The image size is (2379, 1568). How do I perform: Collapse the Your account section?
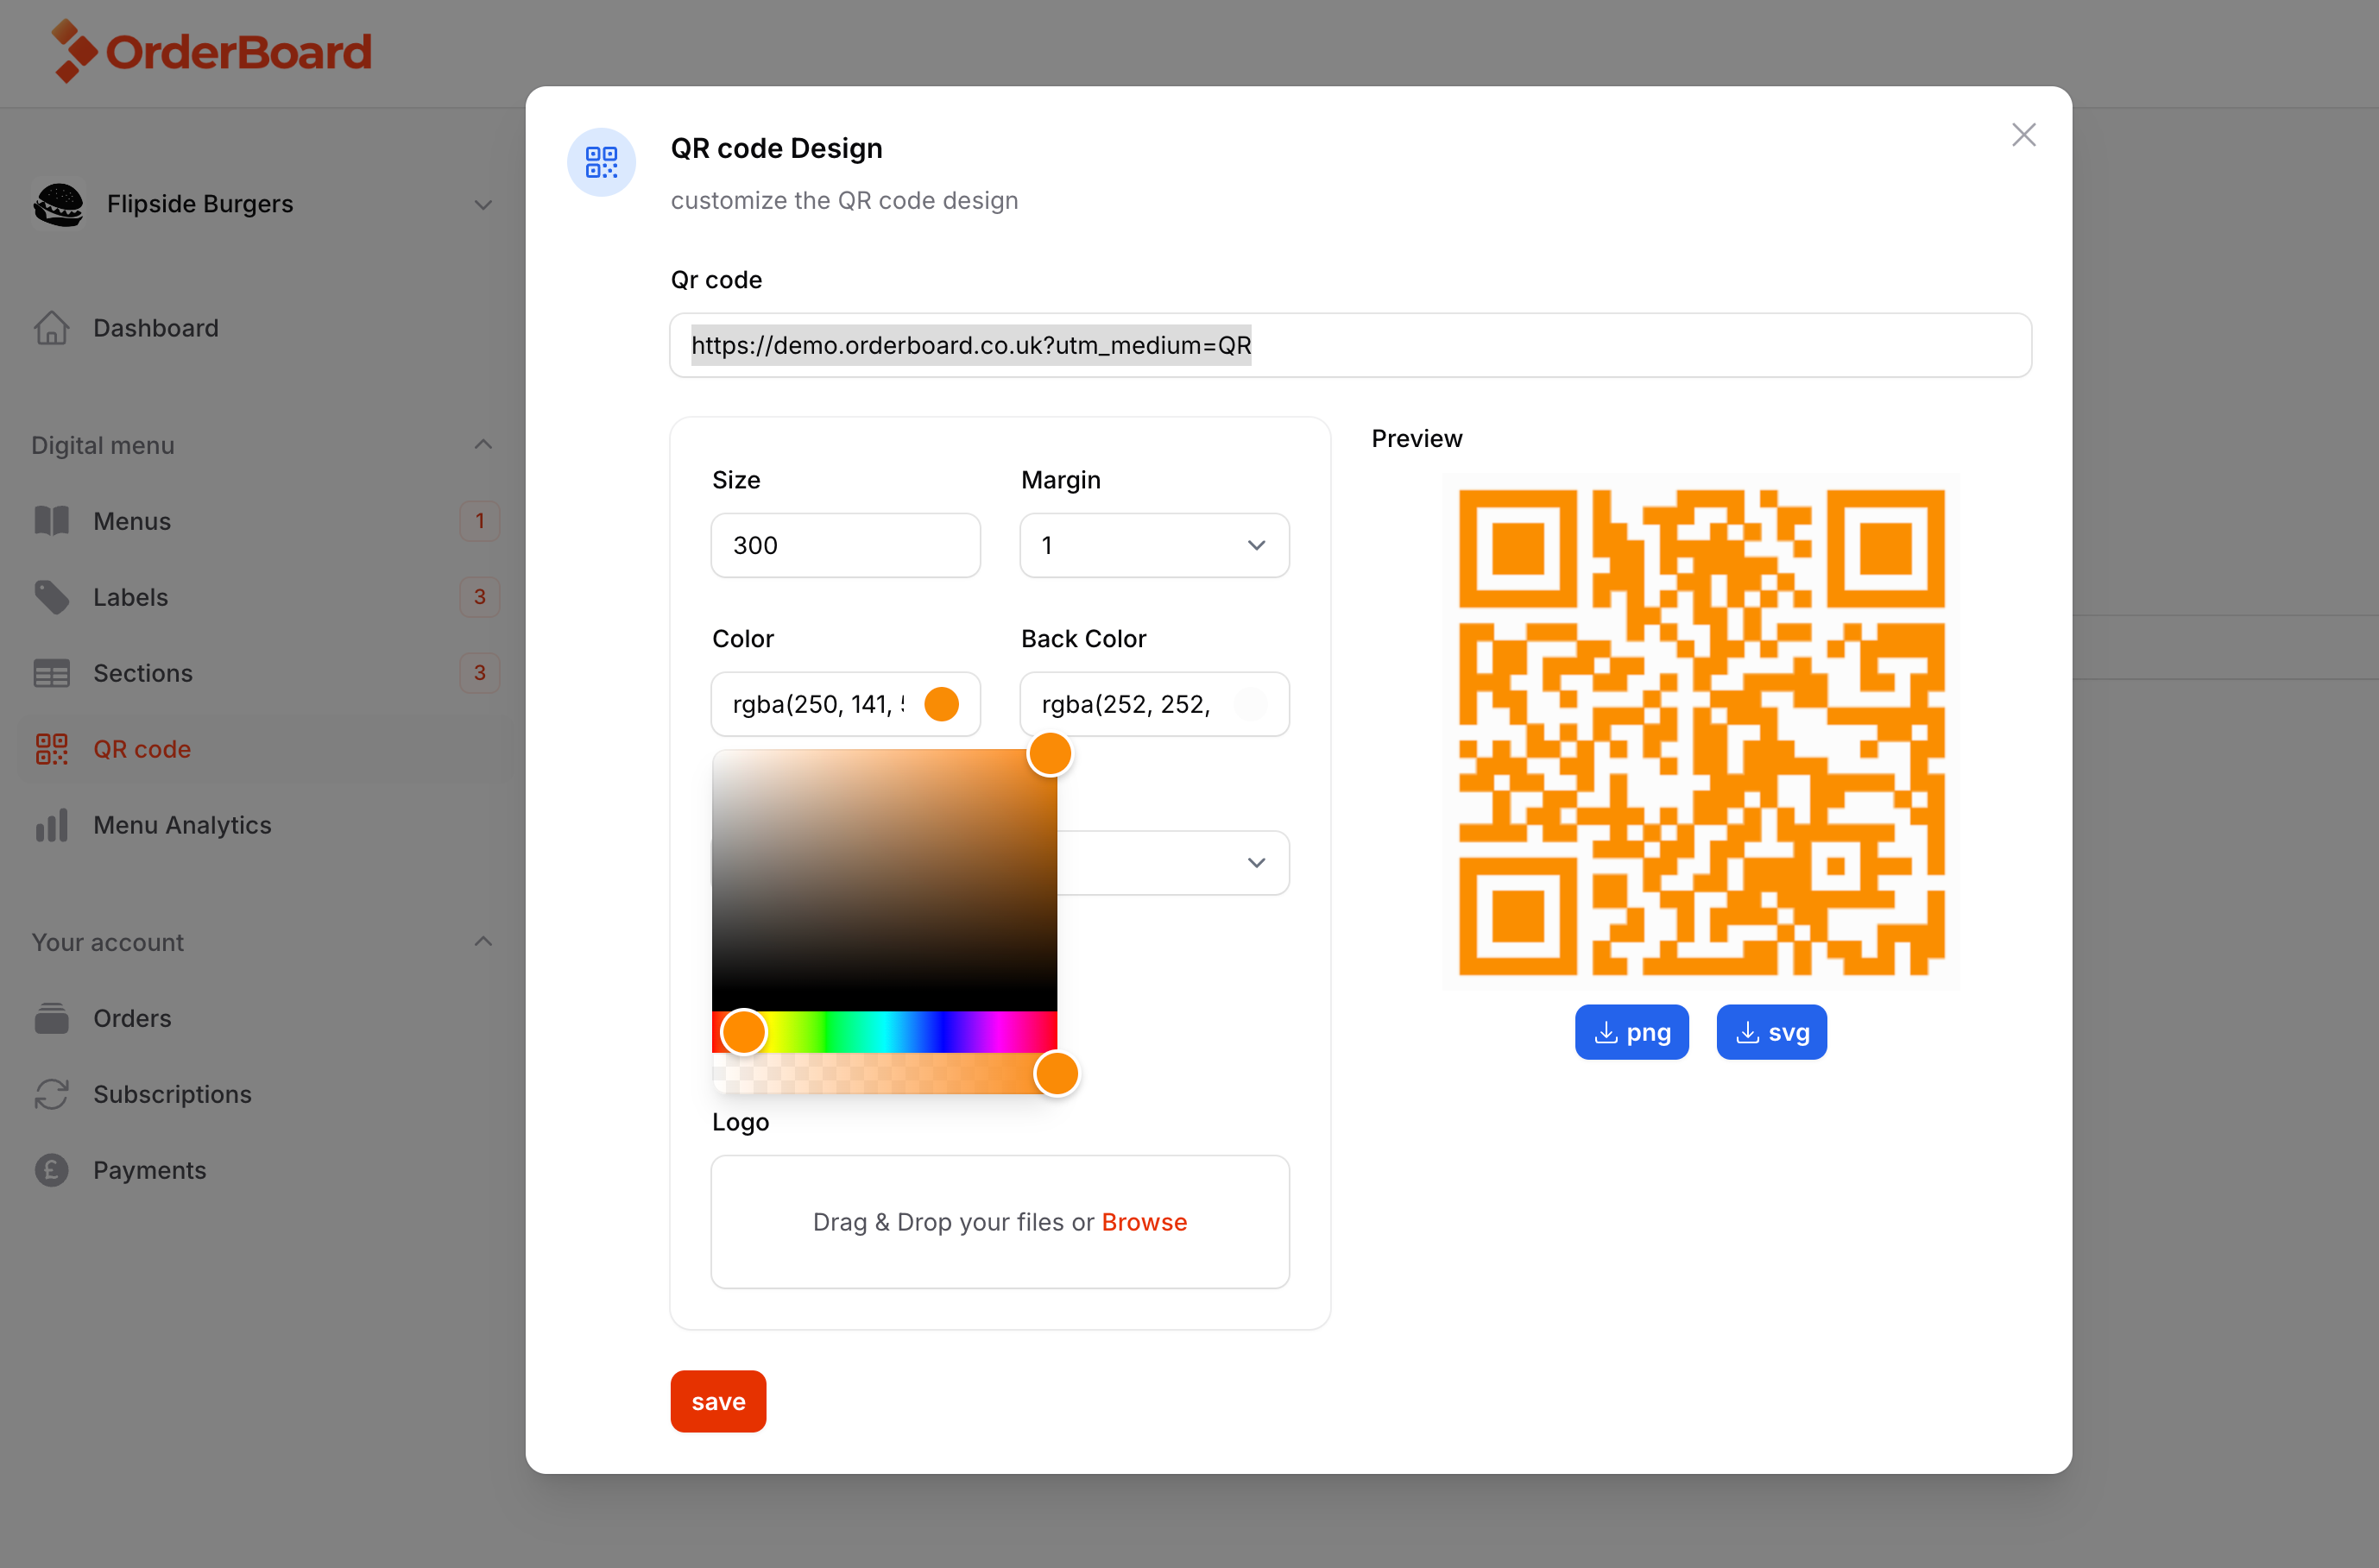coord(482,942)
